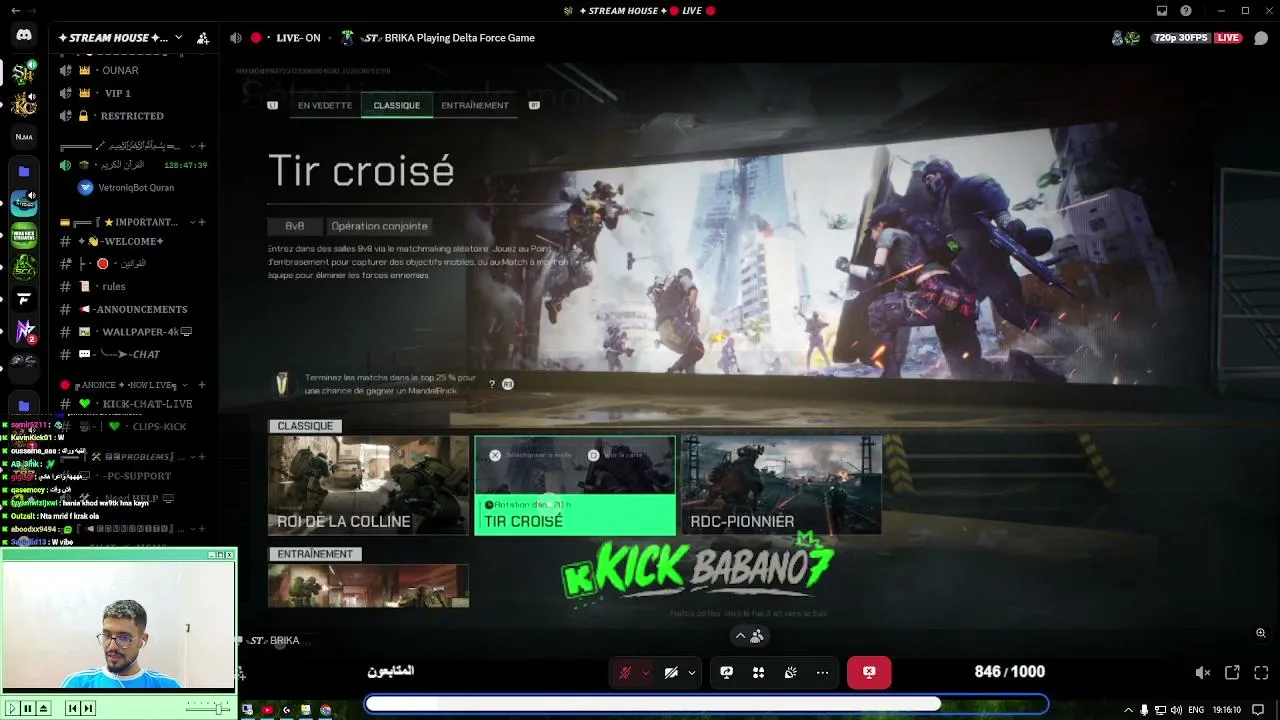
Task: Open the soundboard icon
Action: [x=791, y=672]
